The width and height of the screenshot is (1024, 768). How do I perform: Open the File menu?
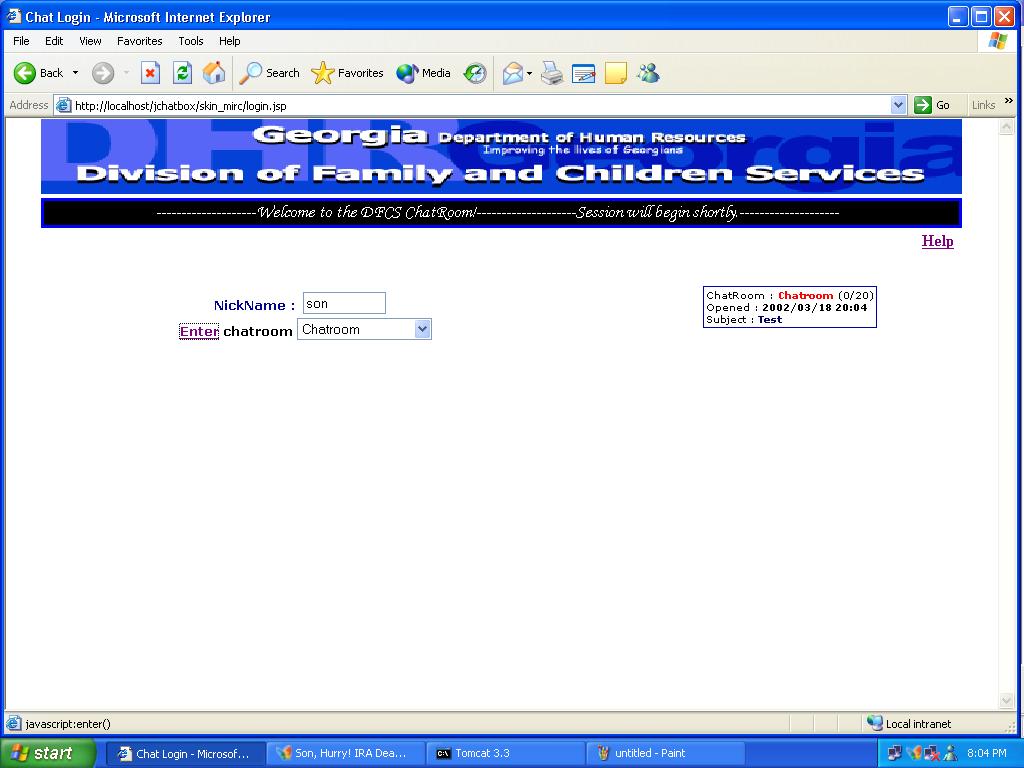21,41
